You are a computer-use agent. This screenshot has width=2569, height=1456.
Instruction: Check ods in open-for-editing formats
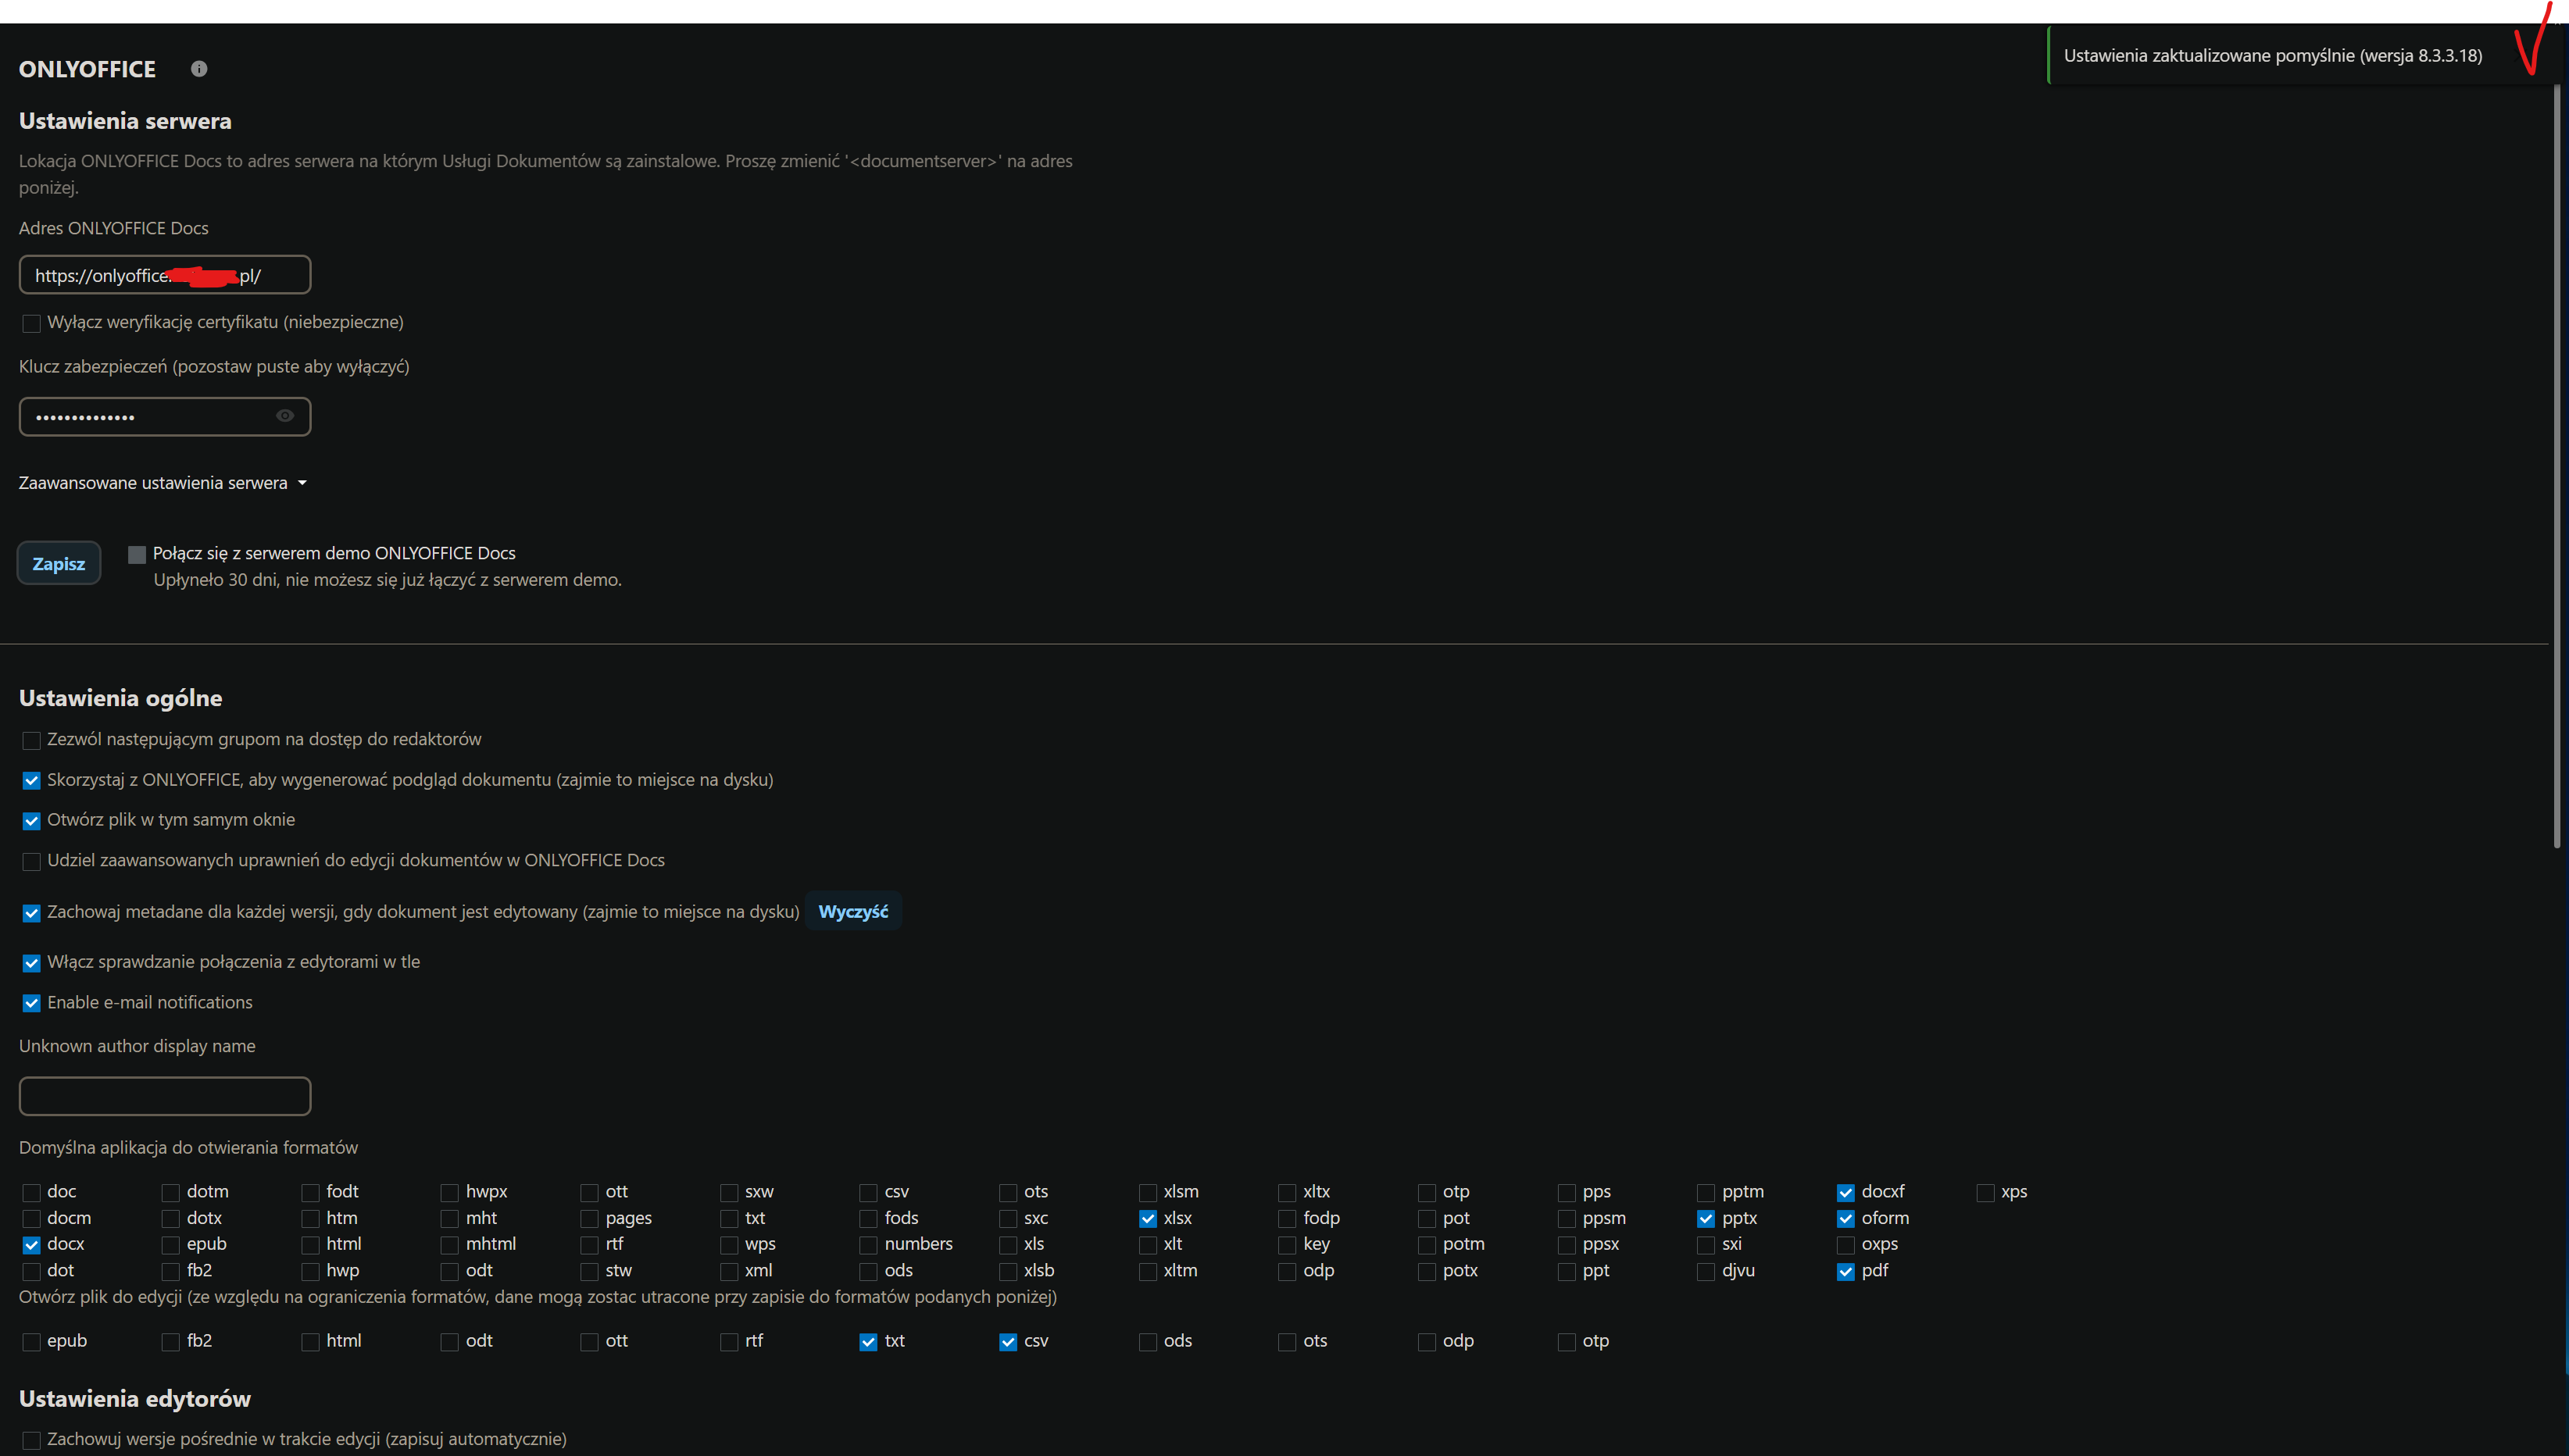1148,1342
